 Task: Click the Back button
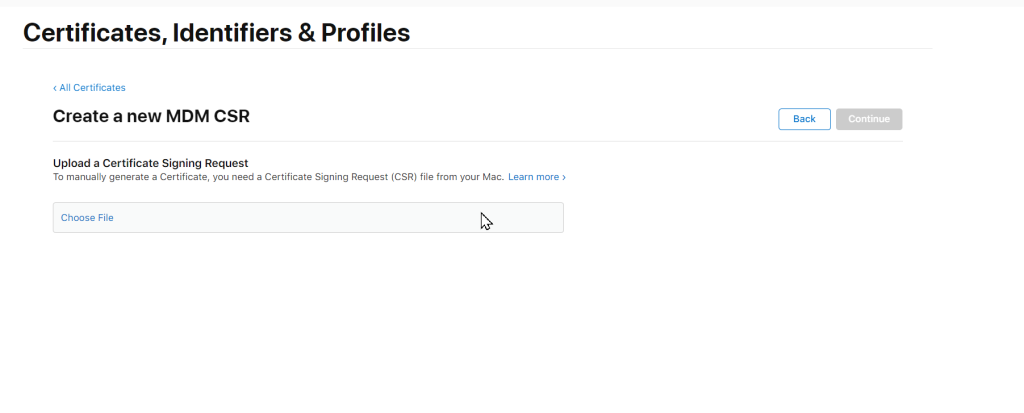[804, 119]
